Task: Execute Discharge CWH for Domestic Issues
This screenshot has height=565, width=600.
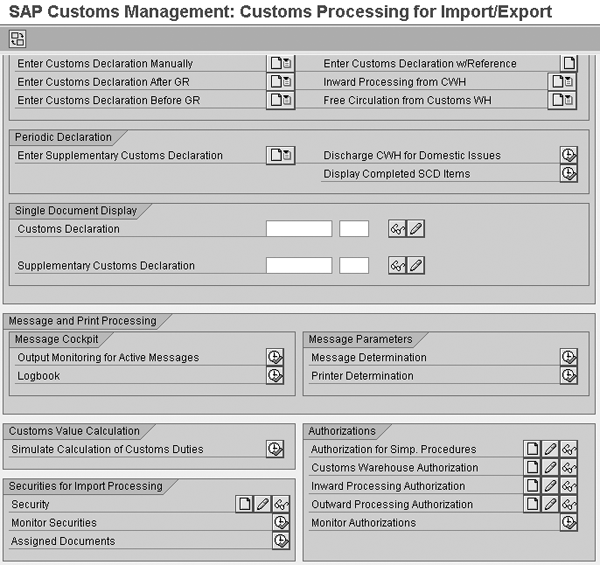Action: pos(569,155)
